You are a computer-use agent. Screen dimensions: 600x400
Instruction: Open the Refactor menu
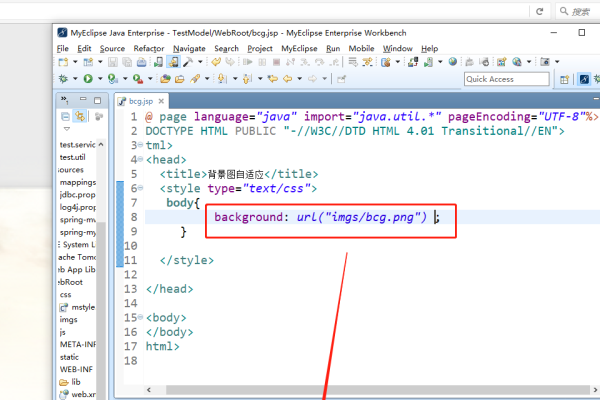point(149,48)
